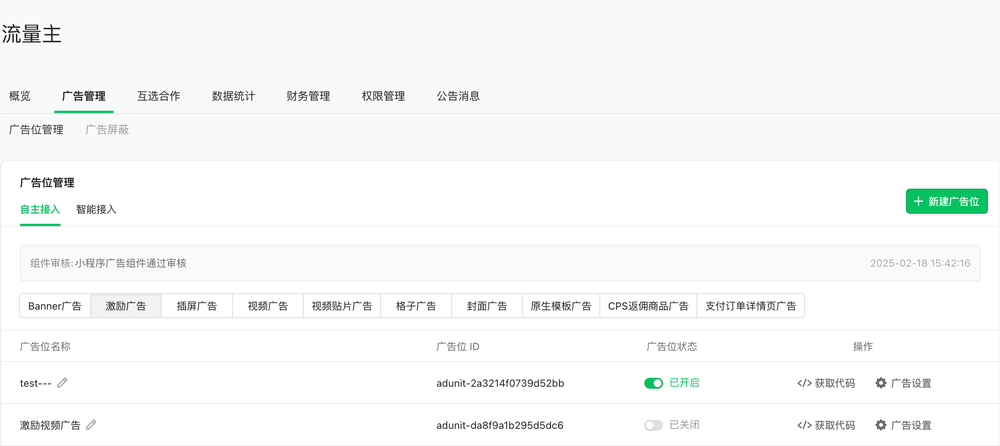
Task: Turn off the 已开启 switch for test---
Action: pyautogui.click(x=654, y=383)
